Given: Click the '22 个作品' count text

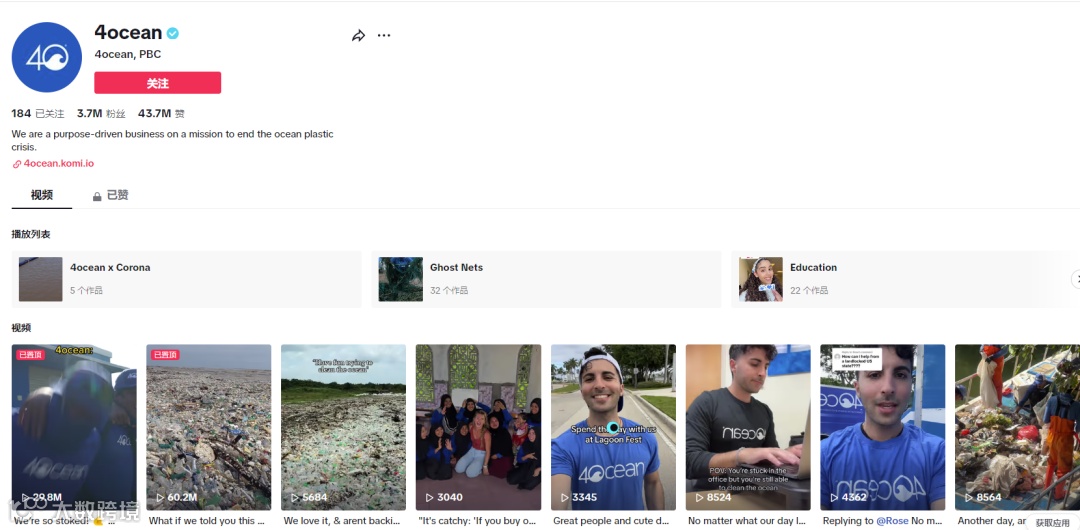Looking at the screenshot, I should point(809,291).
